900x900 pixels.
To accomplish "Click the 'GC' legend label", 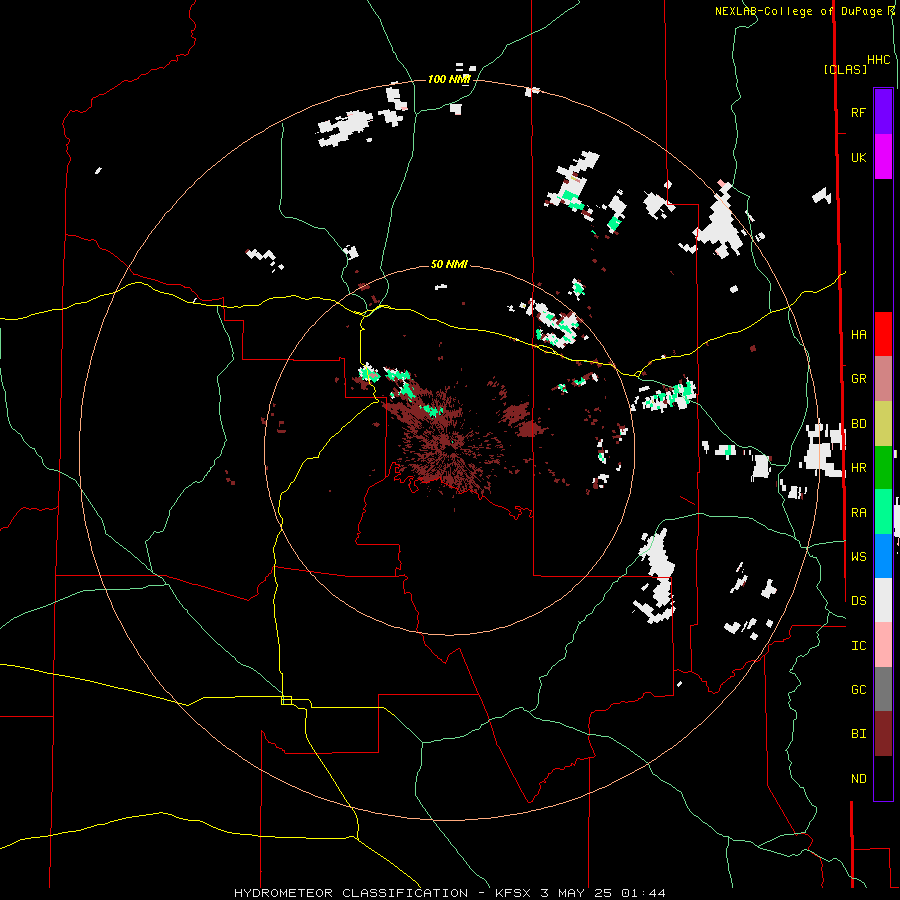I will 858,689.
